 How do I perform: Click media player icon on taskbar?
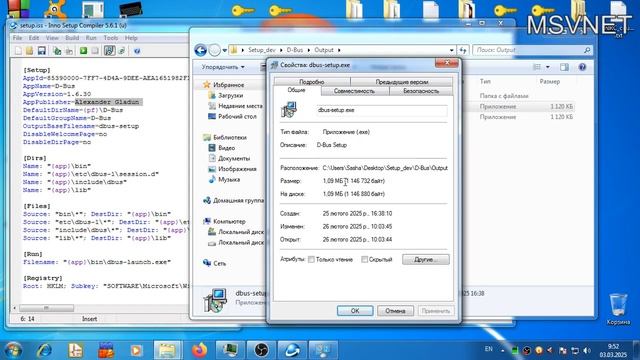136,350
